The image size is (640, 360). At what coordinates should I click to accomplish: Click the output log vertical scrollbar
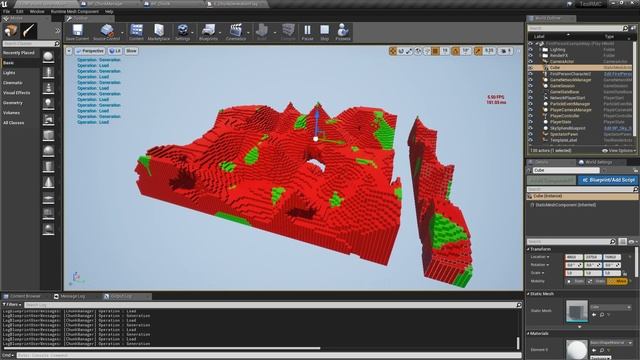pos(518,343)
